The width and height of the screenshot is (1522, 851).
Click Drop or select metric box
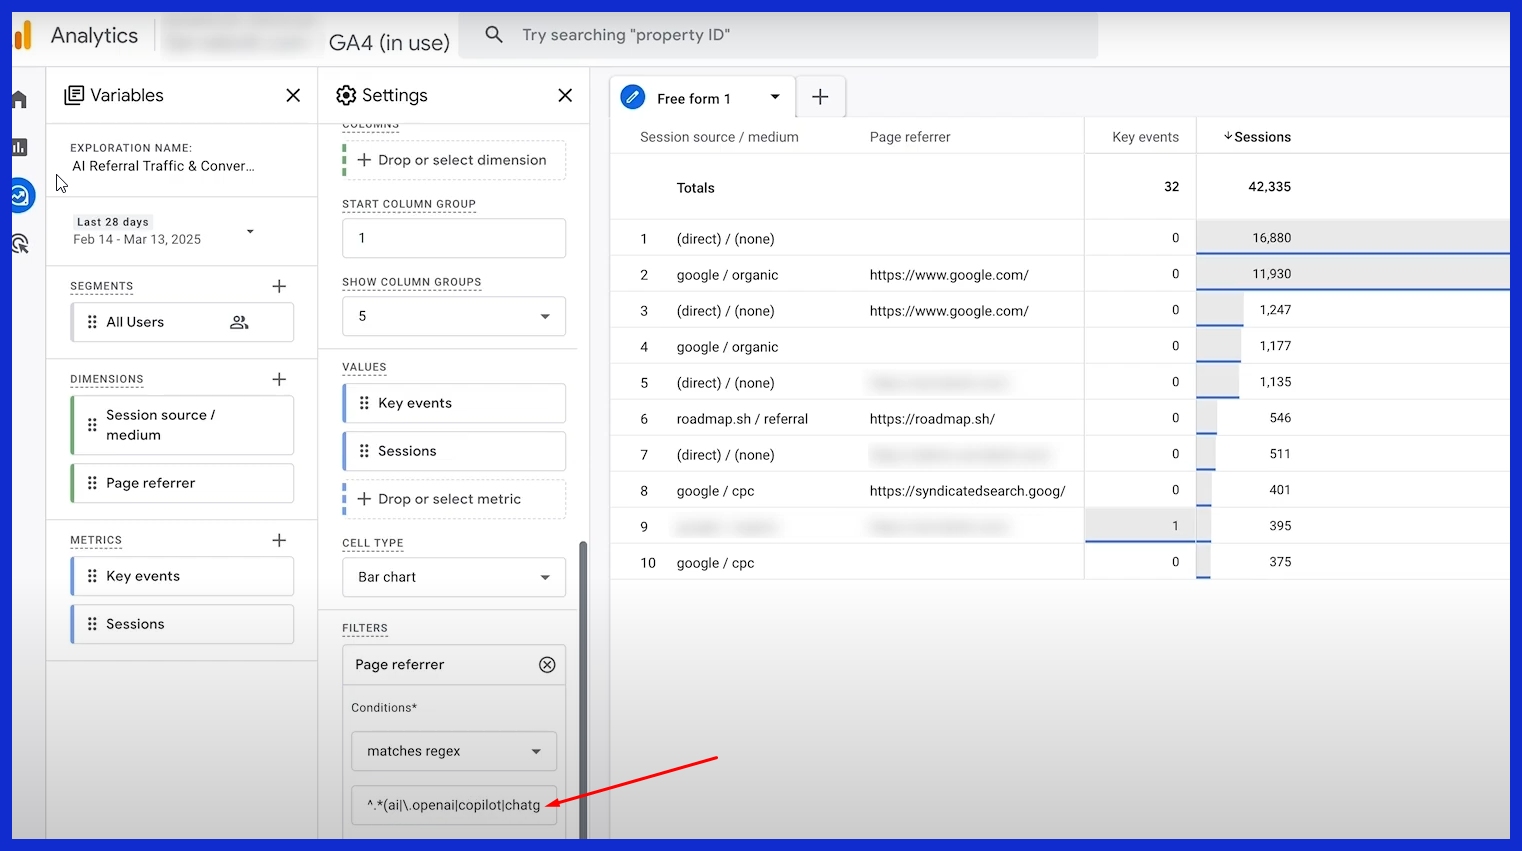454,499
